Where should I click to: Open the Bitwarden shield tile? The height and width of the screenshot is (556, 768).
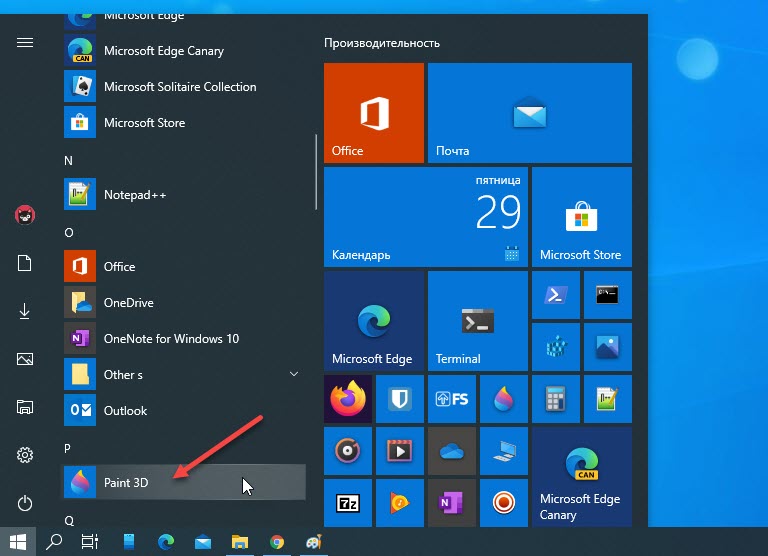(x=400, y=399)
